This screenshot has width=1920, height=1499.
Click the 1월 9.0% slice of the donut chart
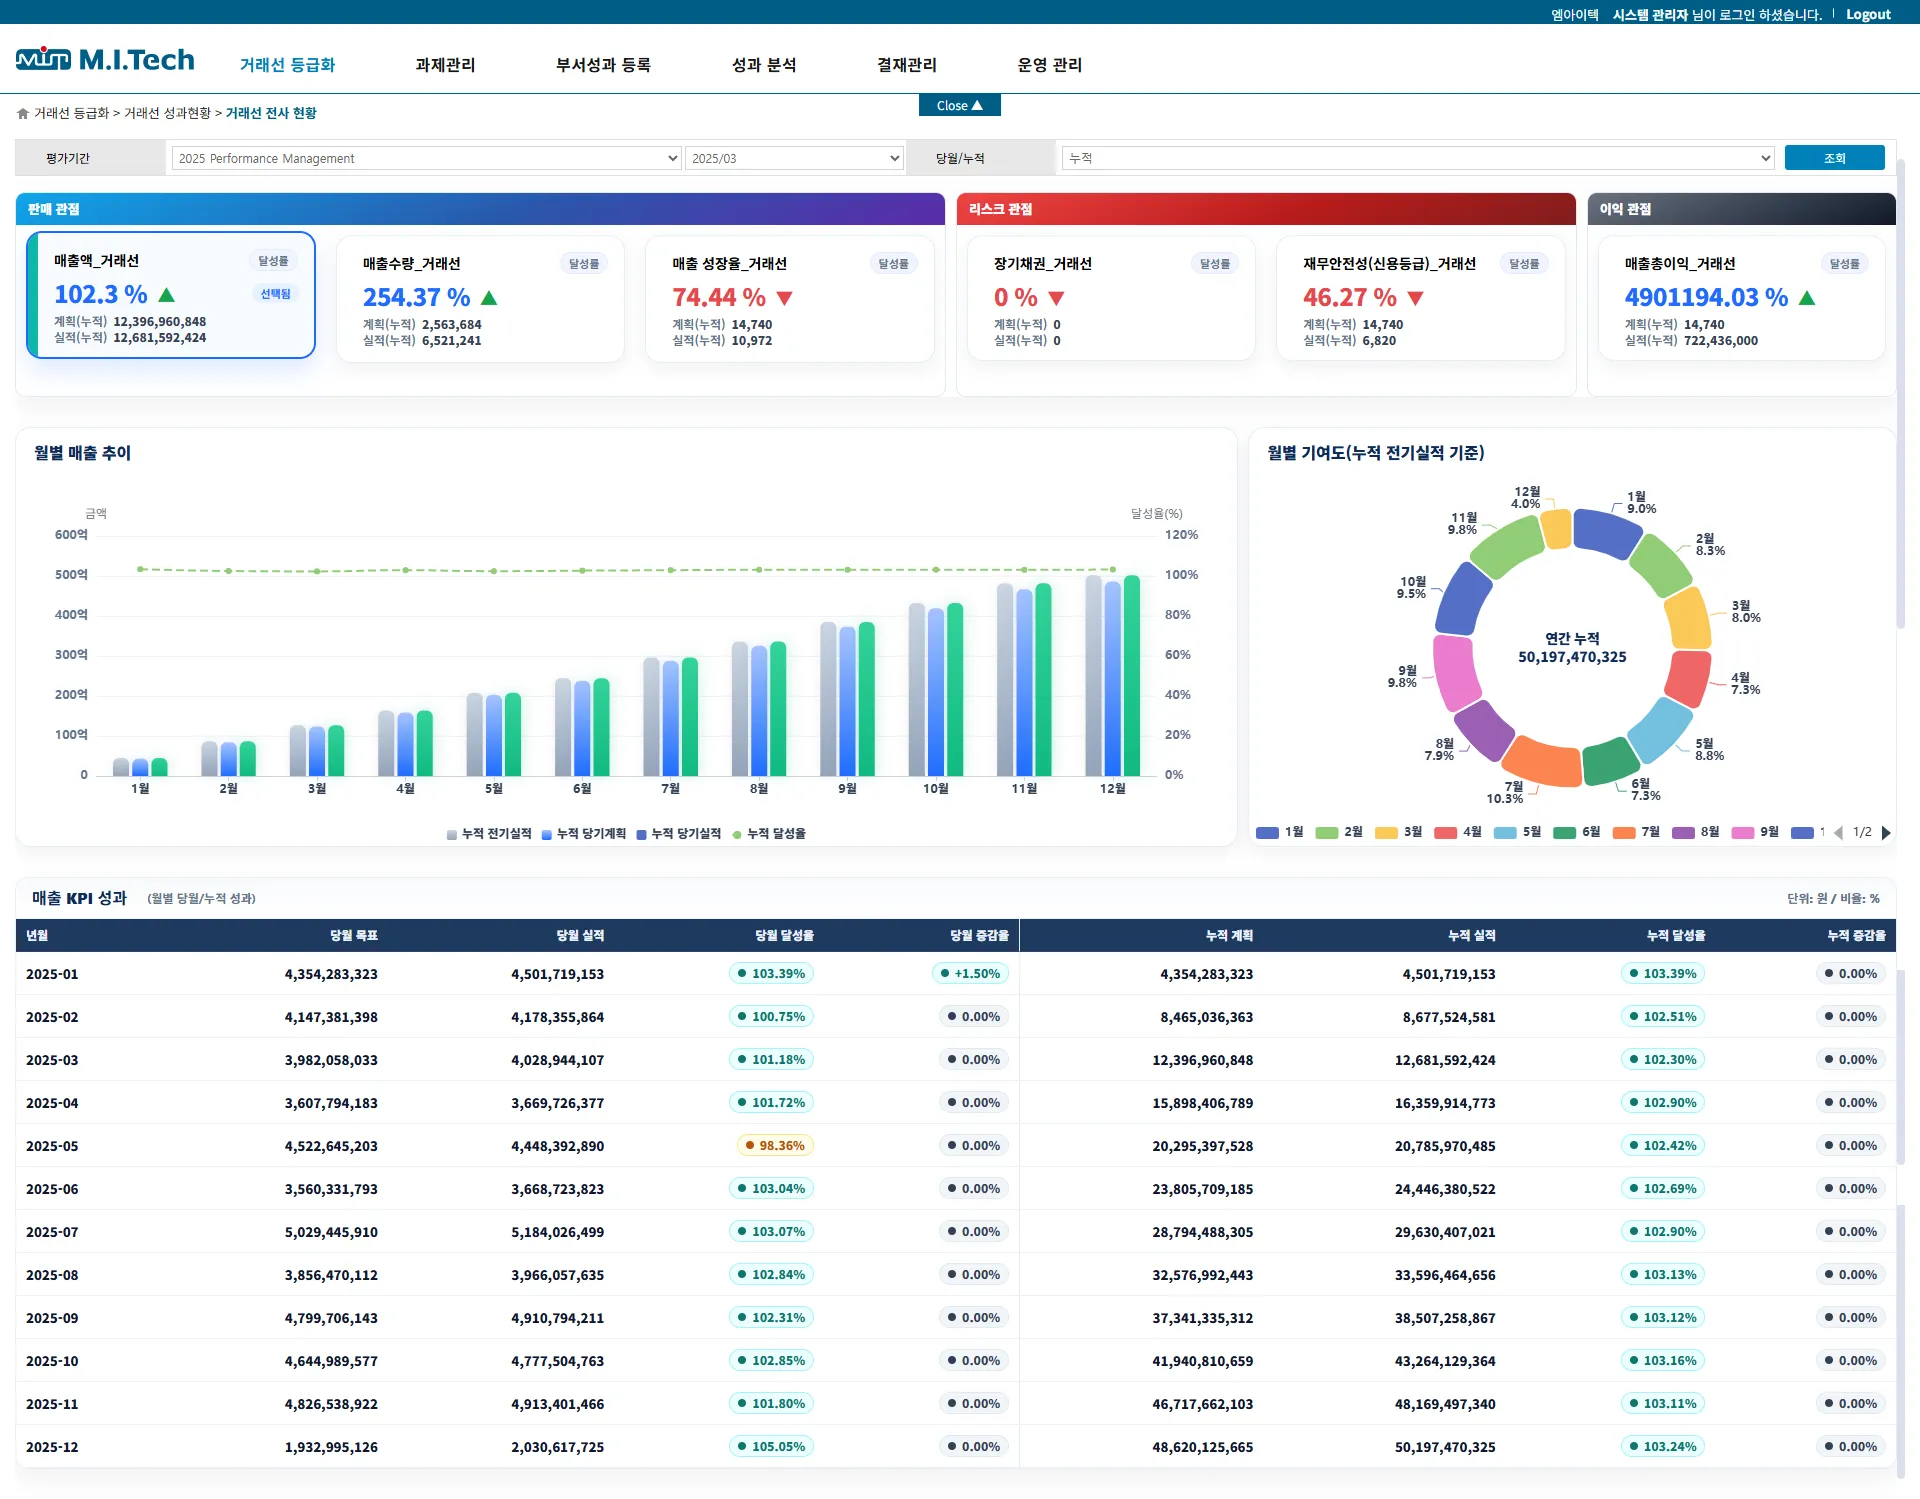click(1604, 531)
